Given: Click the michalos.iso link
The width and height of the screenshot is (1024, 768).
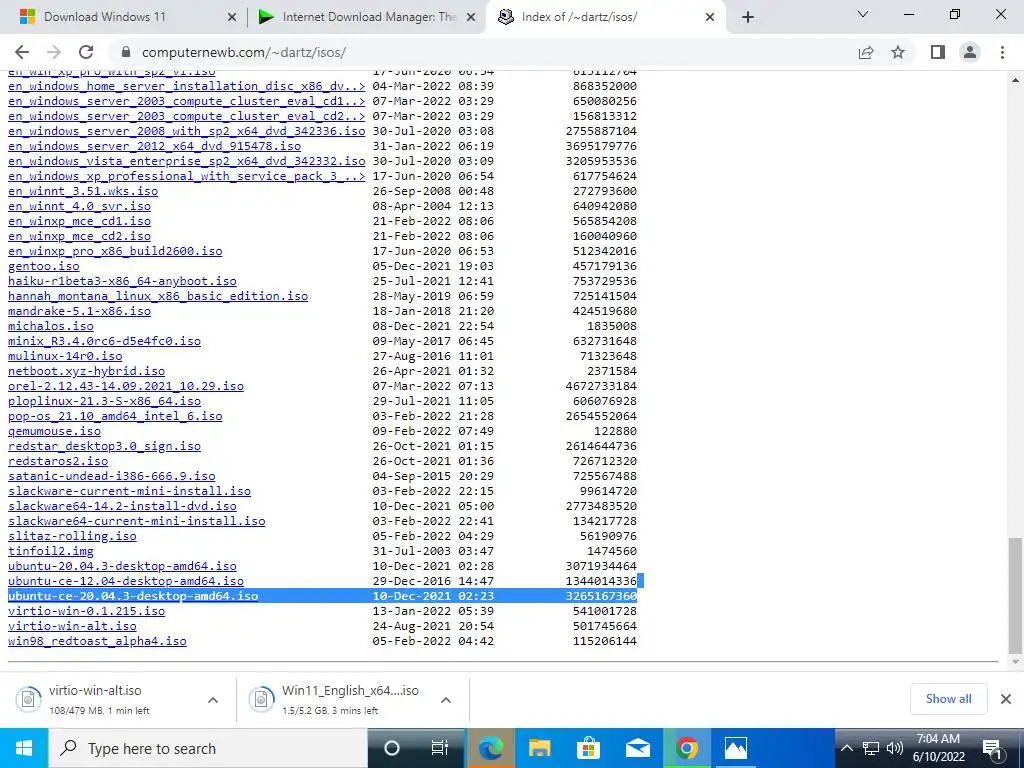Looking at the screenshot, I should [x=51, y=327].
